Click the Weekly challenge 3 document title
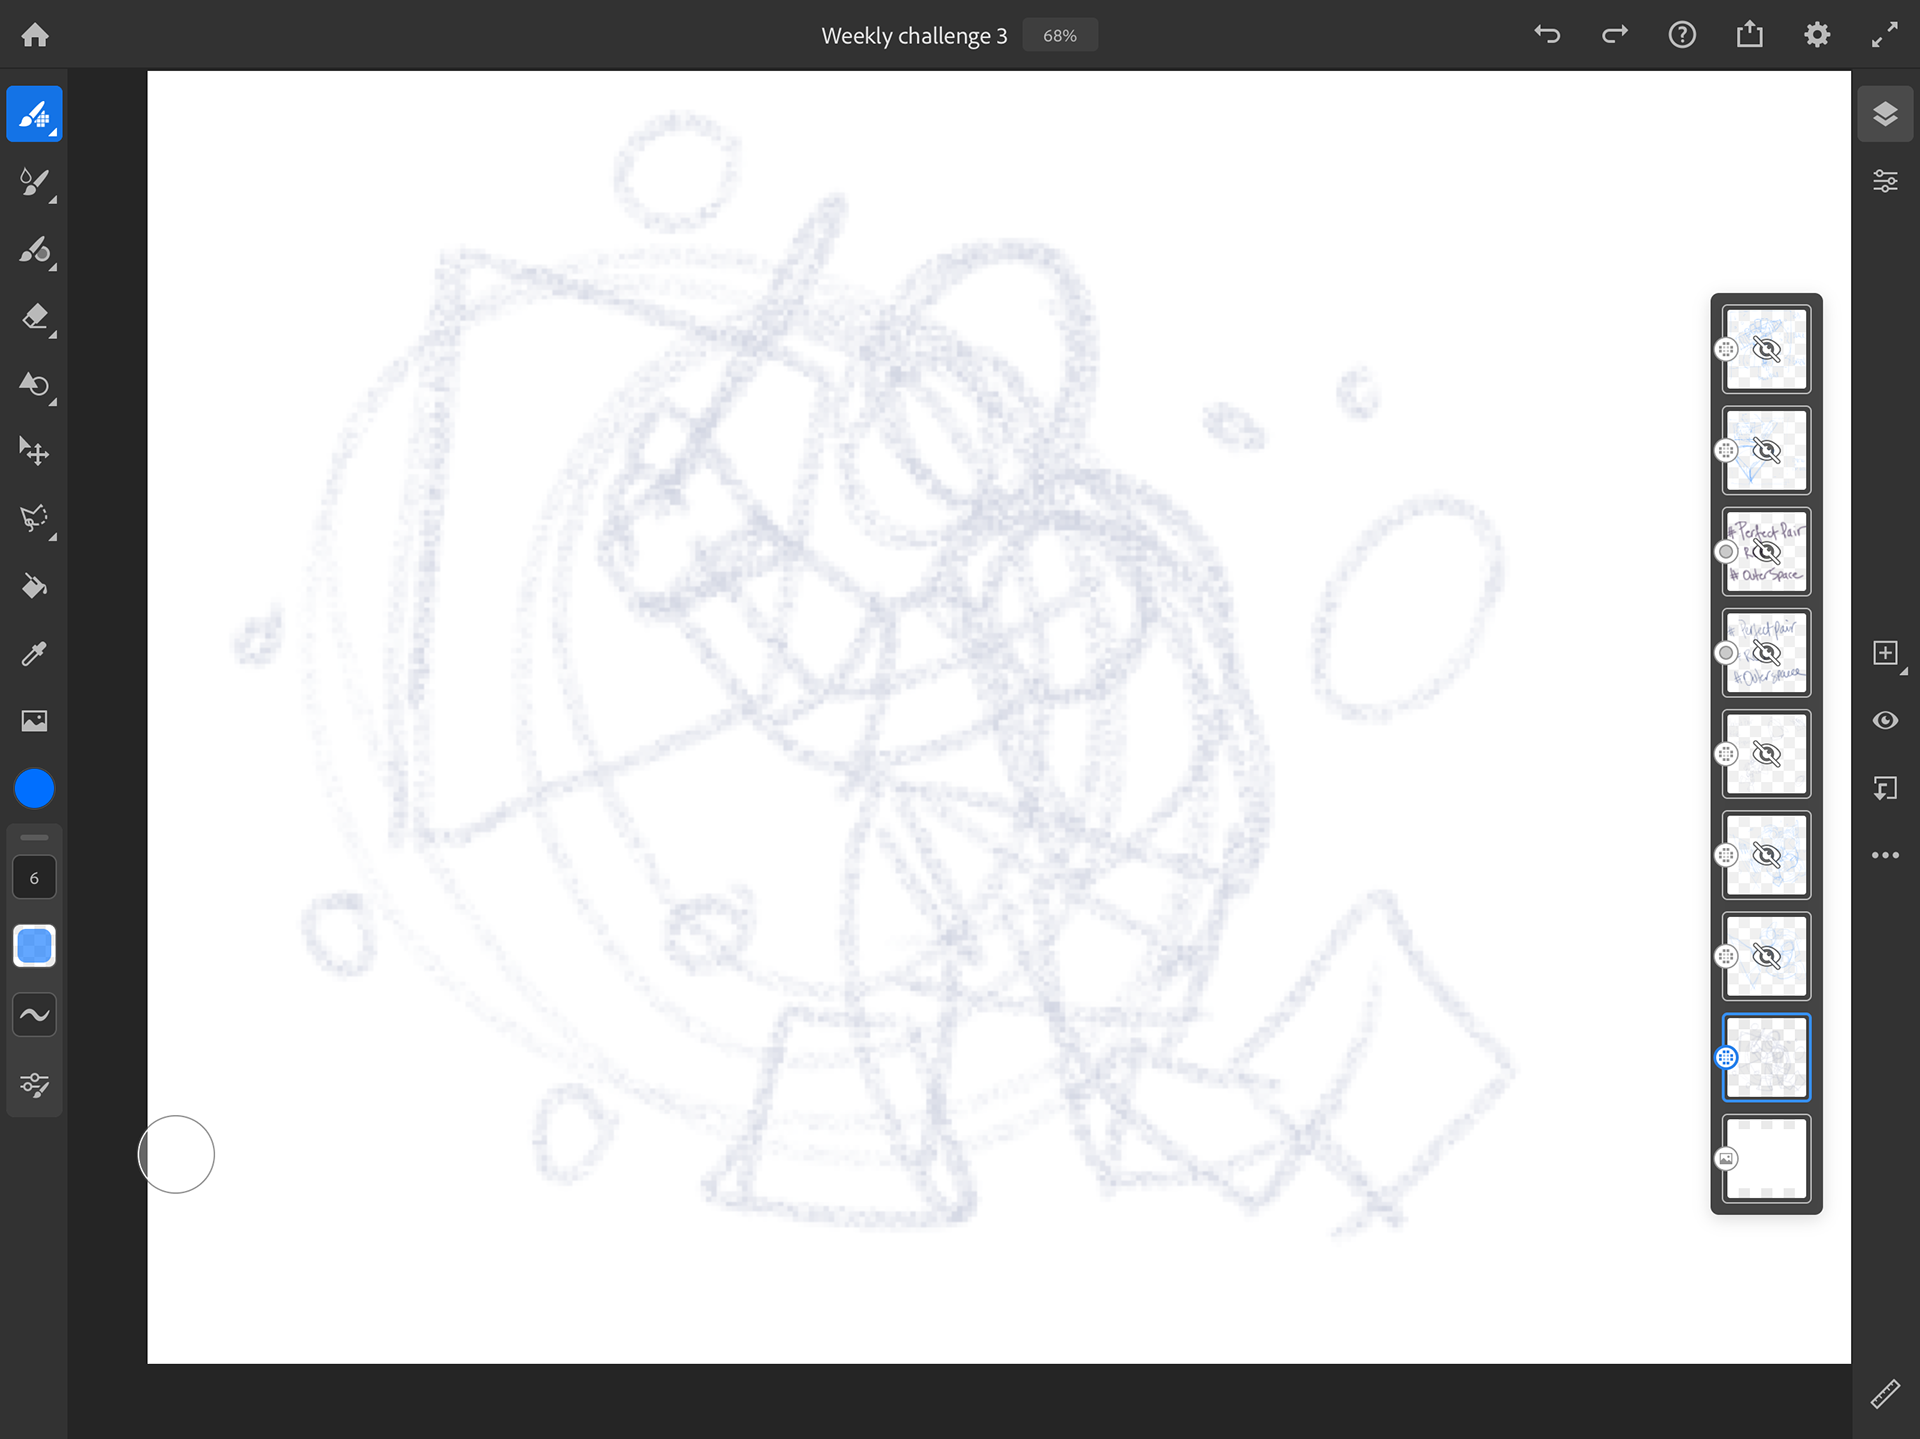The width and height of the screenshot is (1920, 1439). pyautogui.click(x=914, y=36)
